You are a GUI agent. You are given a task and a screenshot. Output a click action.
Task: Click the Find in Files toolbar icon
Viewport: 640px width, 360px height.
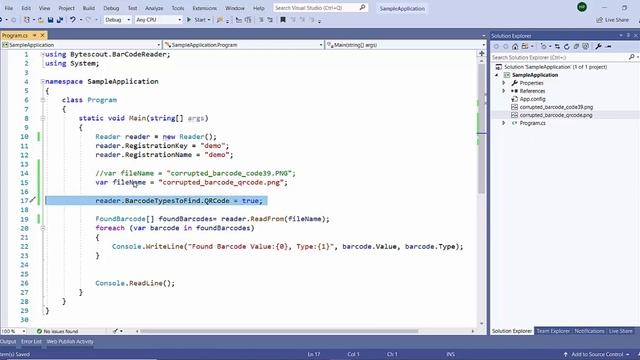pos(220,20)
